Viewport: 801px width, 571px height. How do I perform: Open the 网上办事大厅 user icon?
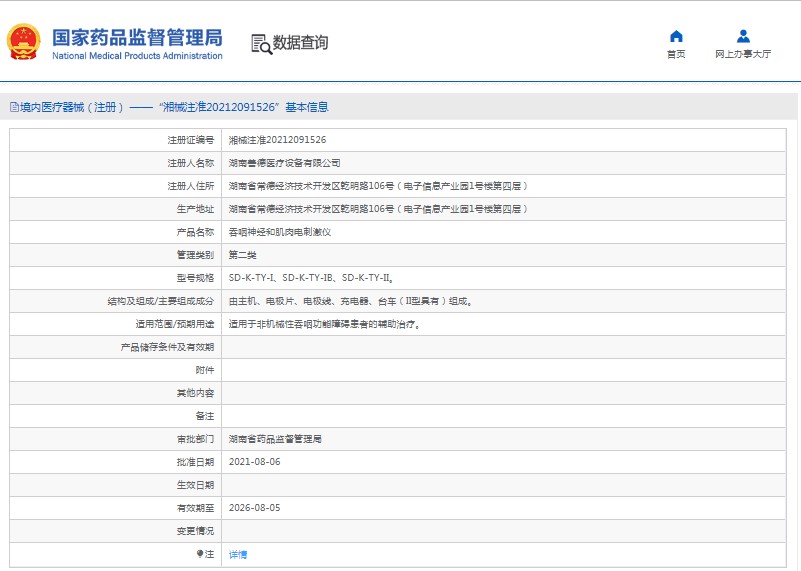(x=743, y=36)
